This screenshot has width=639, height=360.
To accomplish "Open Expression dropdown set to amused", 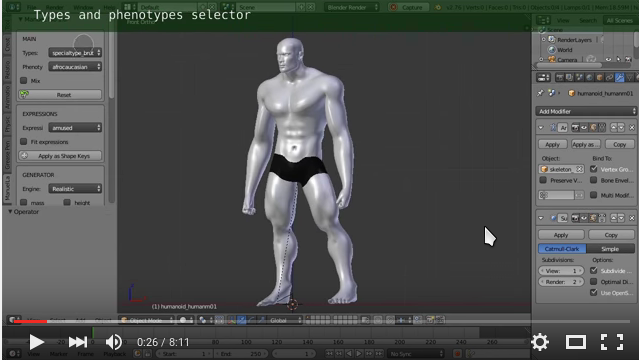I will pos(75,128).
